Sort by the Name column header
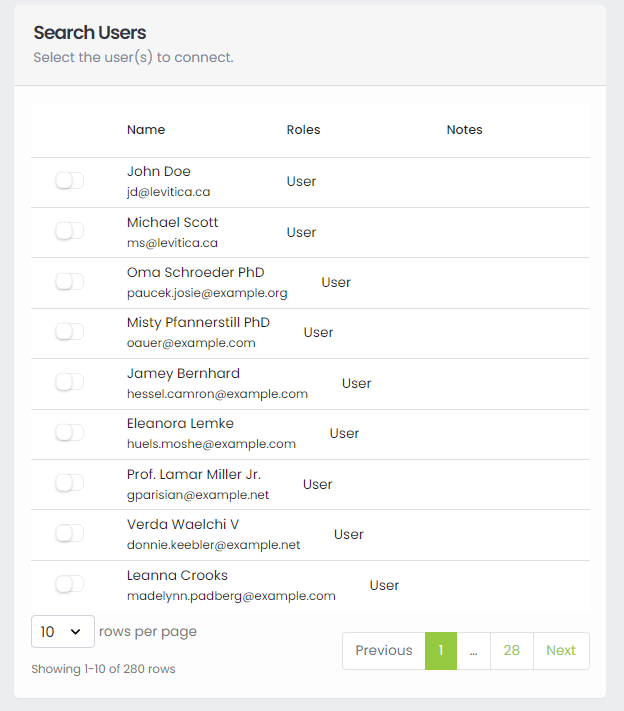The image size is (624, 711). [146, 130]
